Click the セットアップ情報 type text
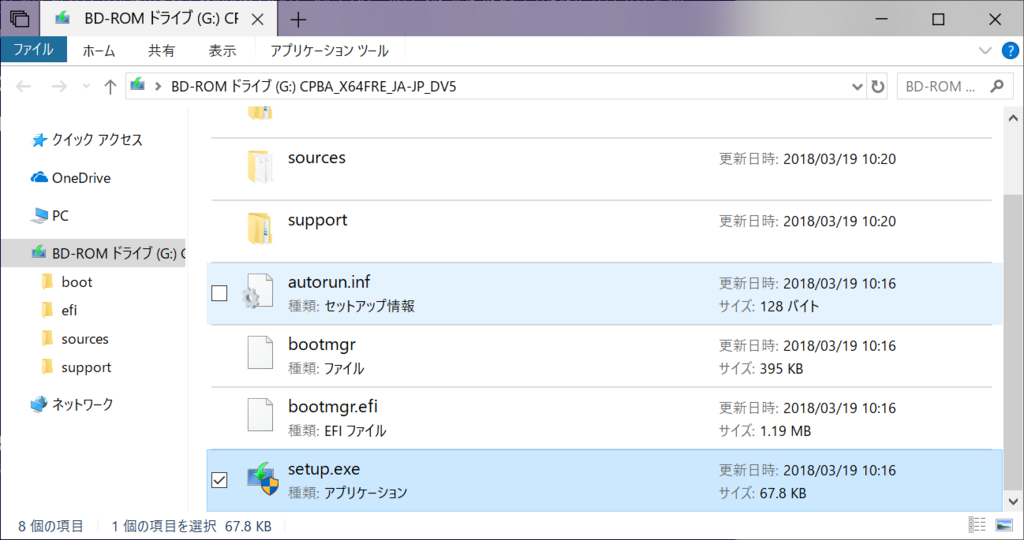Screen dimensions: 1024x540 (369, 306)
